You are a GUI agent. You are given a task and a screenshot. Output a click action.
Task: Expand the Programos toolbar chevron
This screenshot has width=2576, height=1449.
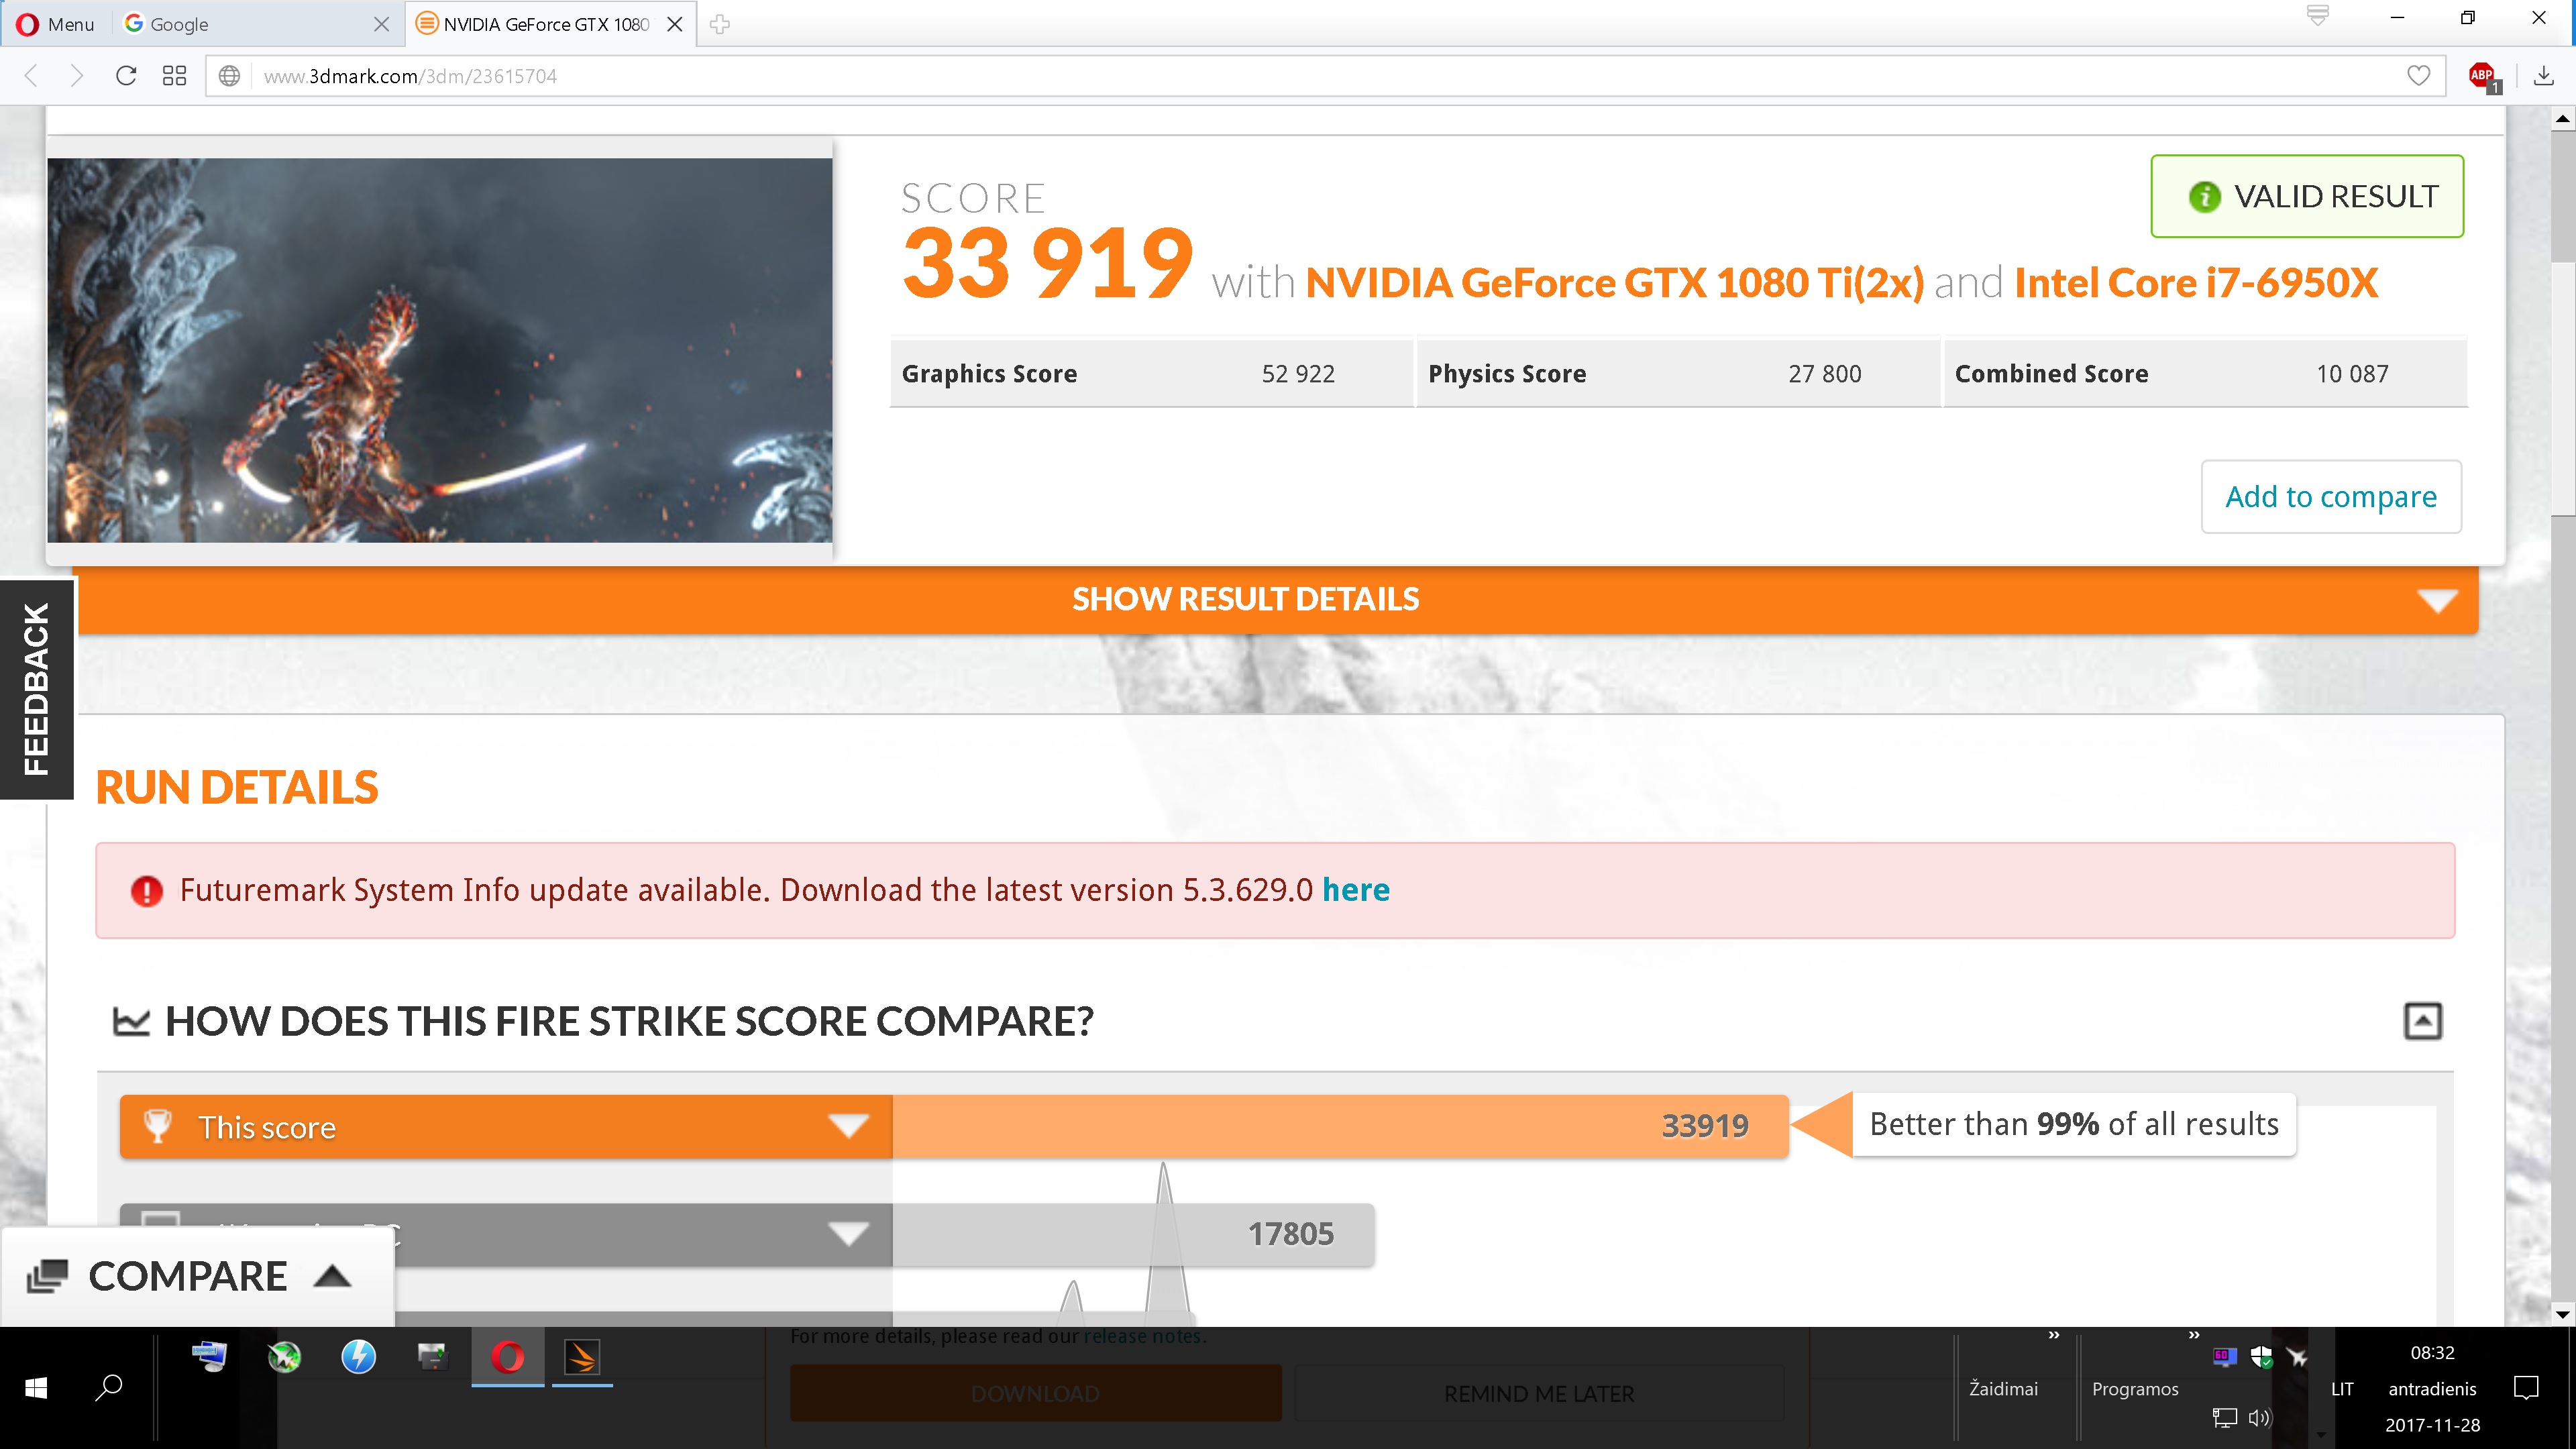[x=2193, y=1335]
